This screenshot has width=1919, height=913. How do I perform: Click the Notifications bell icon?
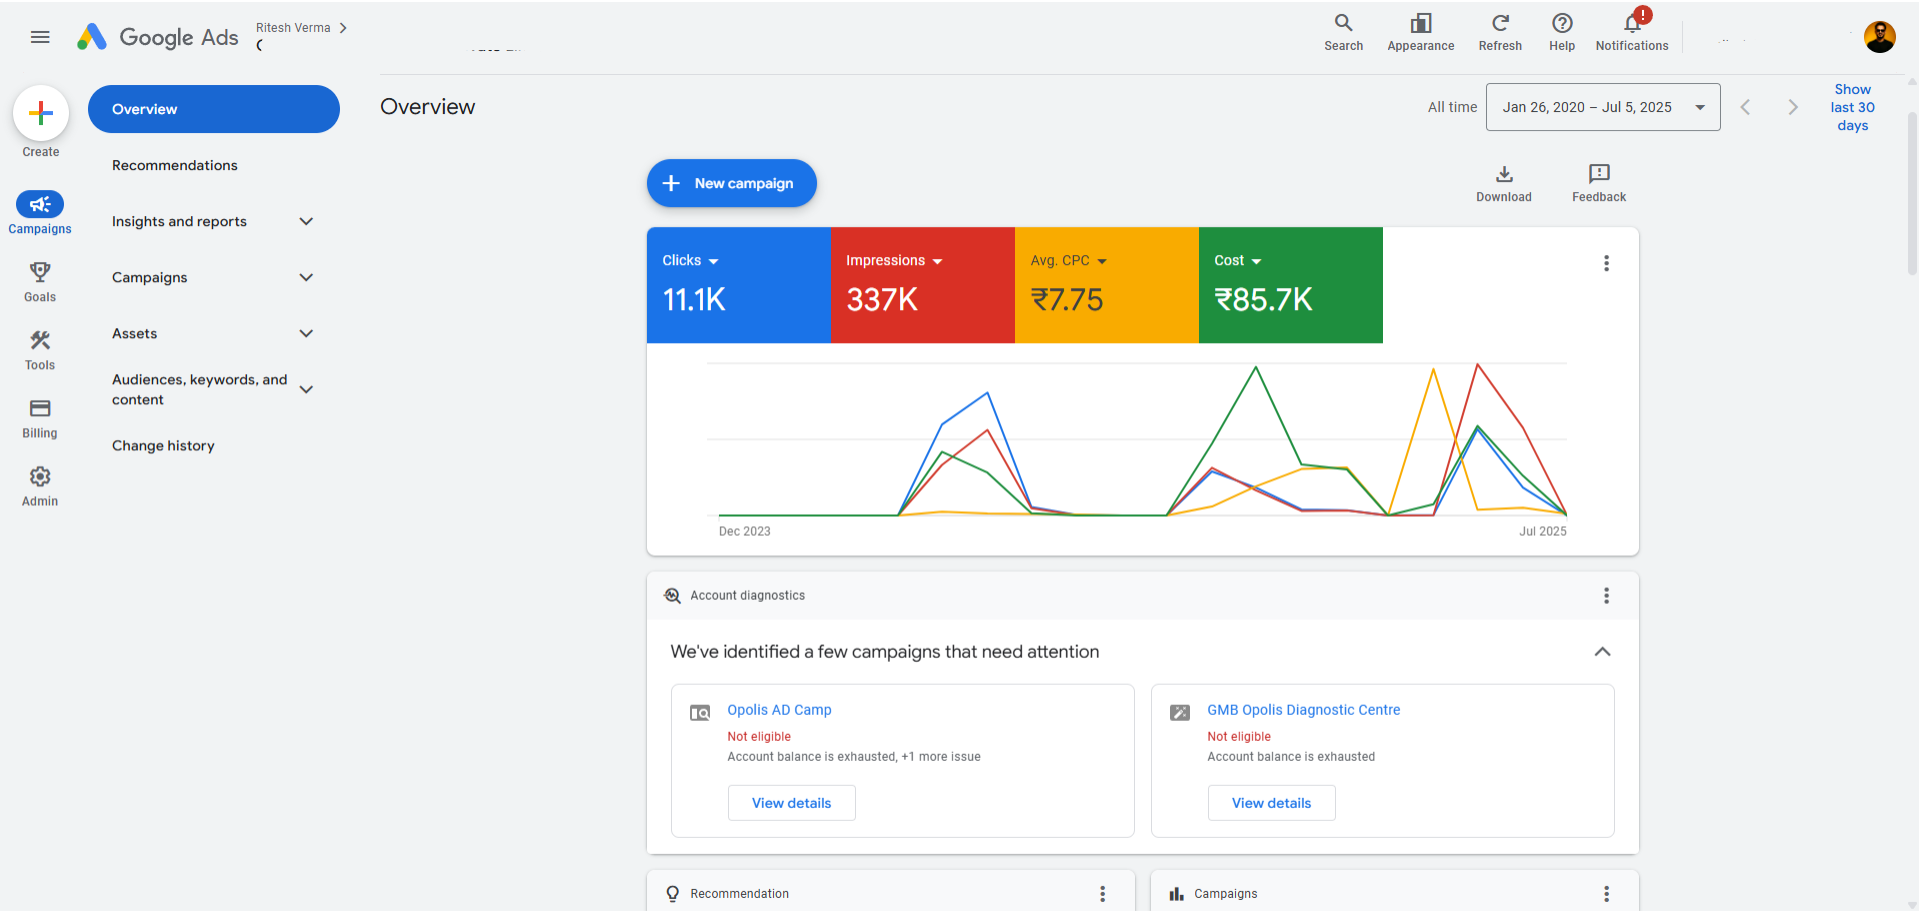click(1631, 24)
